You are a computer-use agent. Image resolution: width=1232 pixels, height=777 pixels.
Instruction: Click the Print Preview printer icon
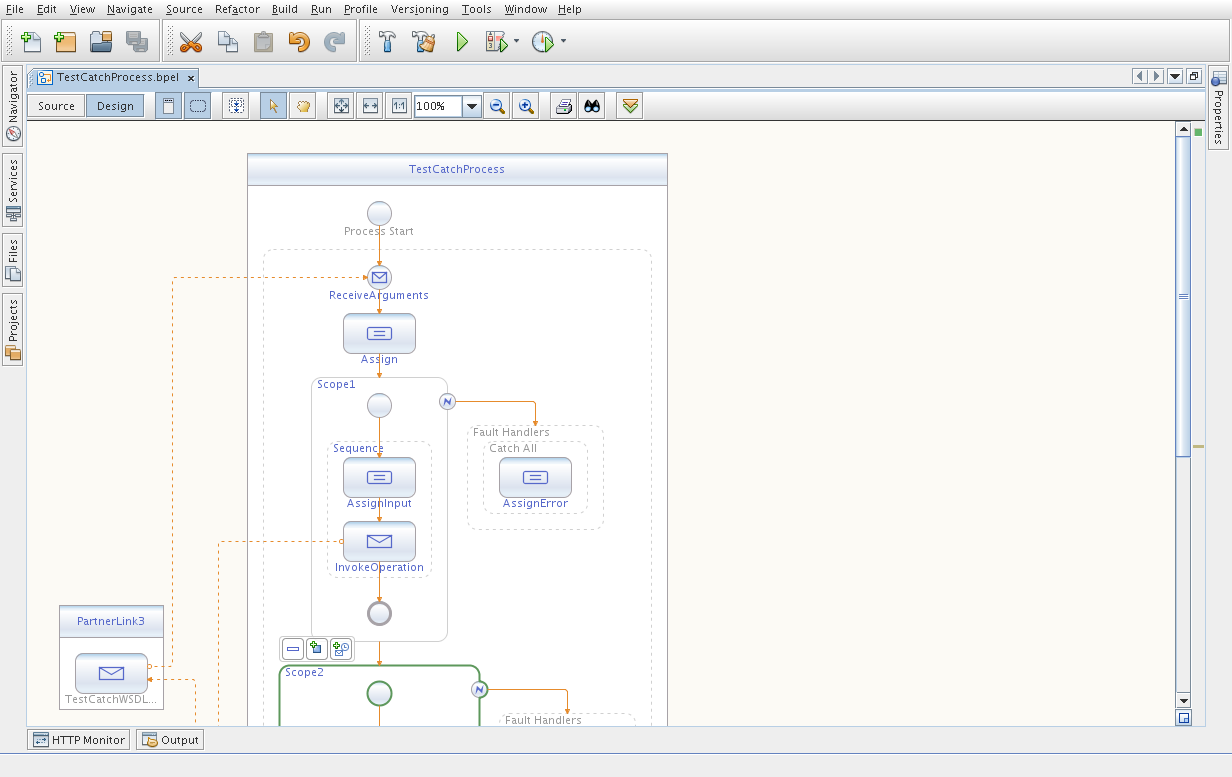point(564,106)
